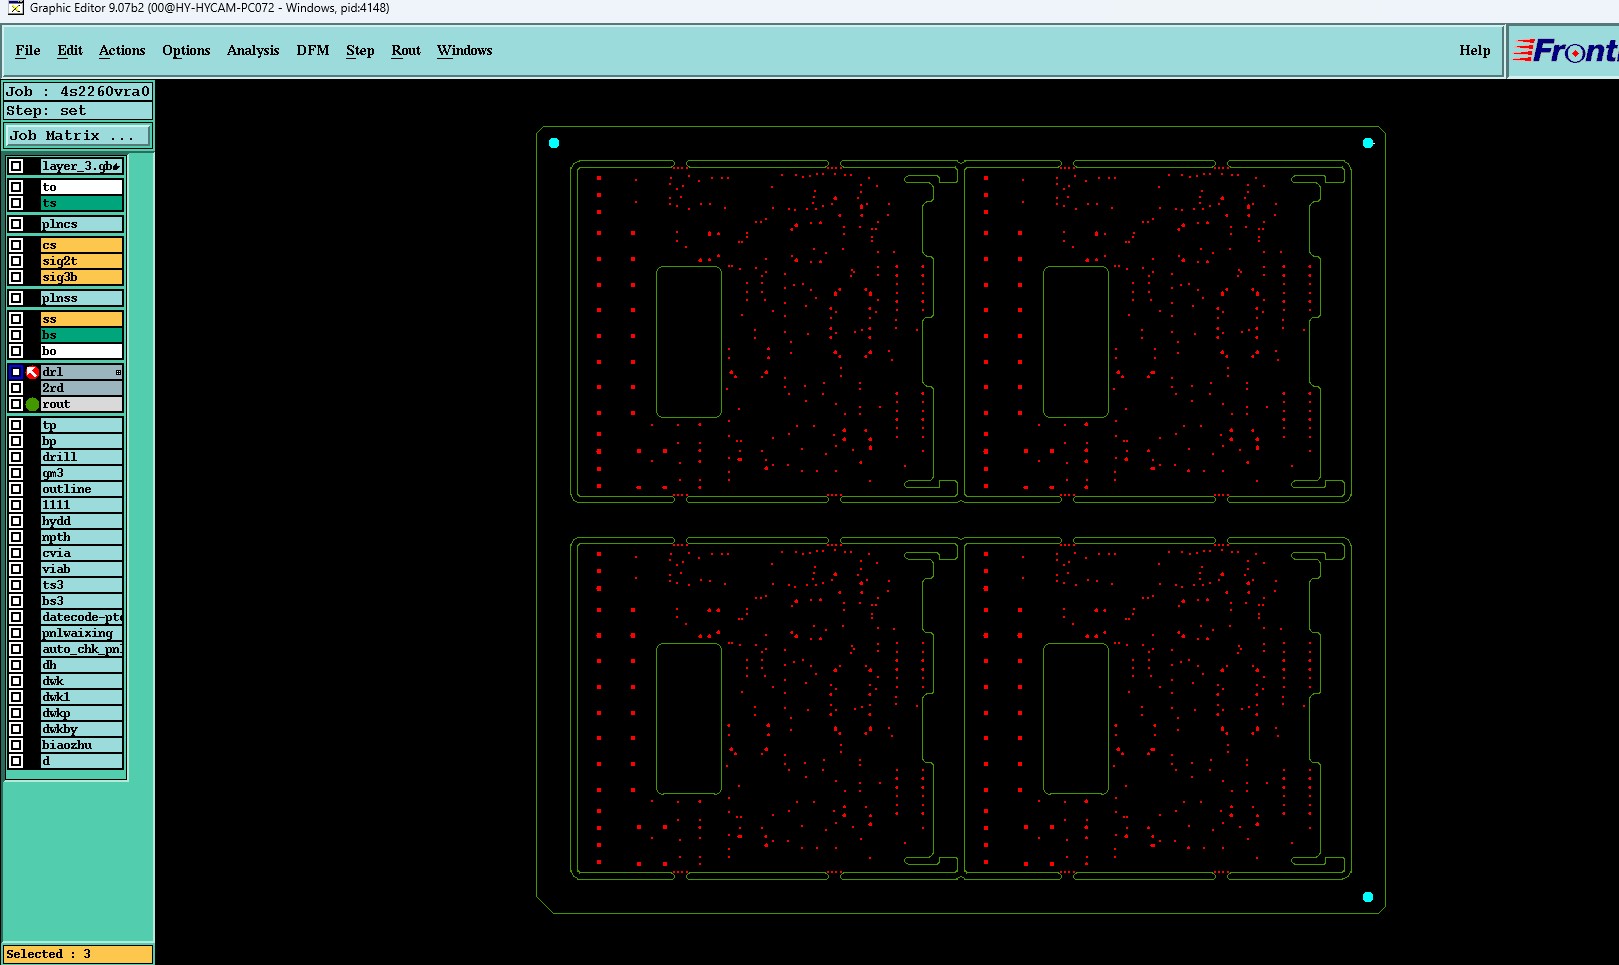Enable the sig2t layer checkbox
Screen dimensions: 1619x965
point(16,261)
